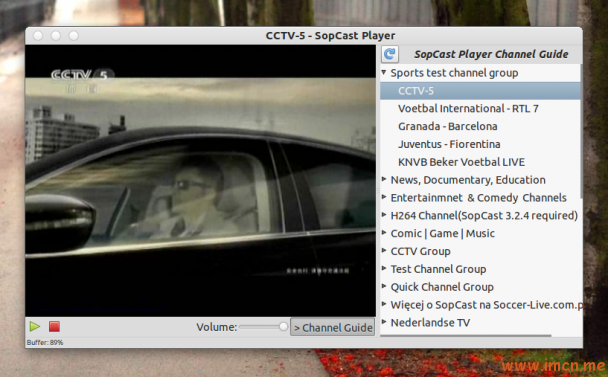Click the Comic | Game | Music label

[x=442, y=233]
